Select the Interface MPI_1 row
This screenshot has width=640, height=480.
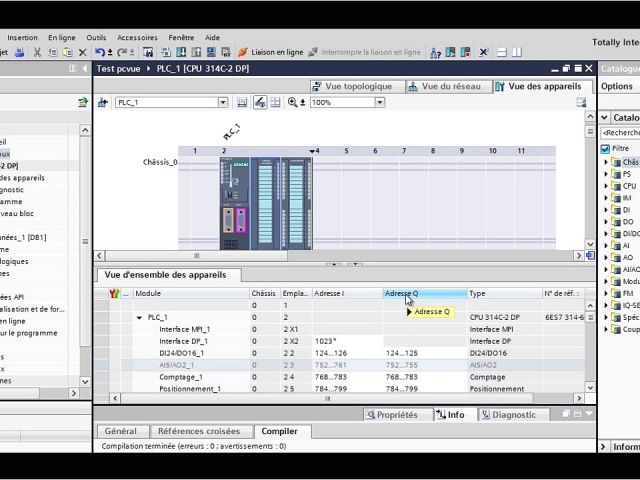[x=339, y=329]
